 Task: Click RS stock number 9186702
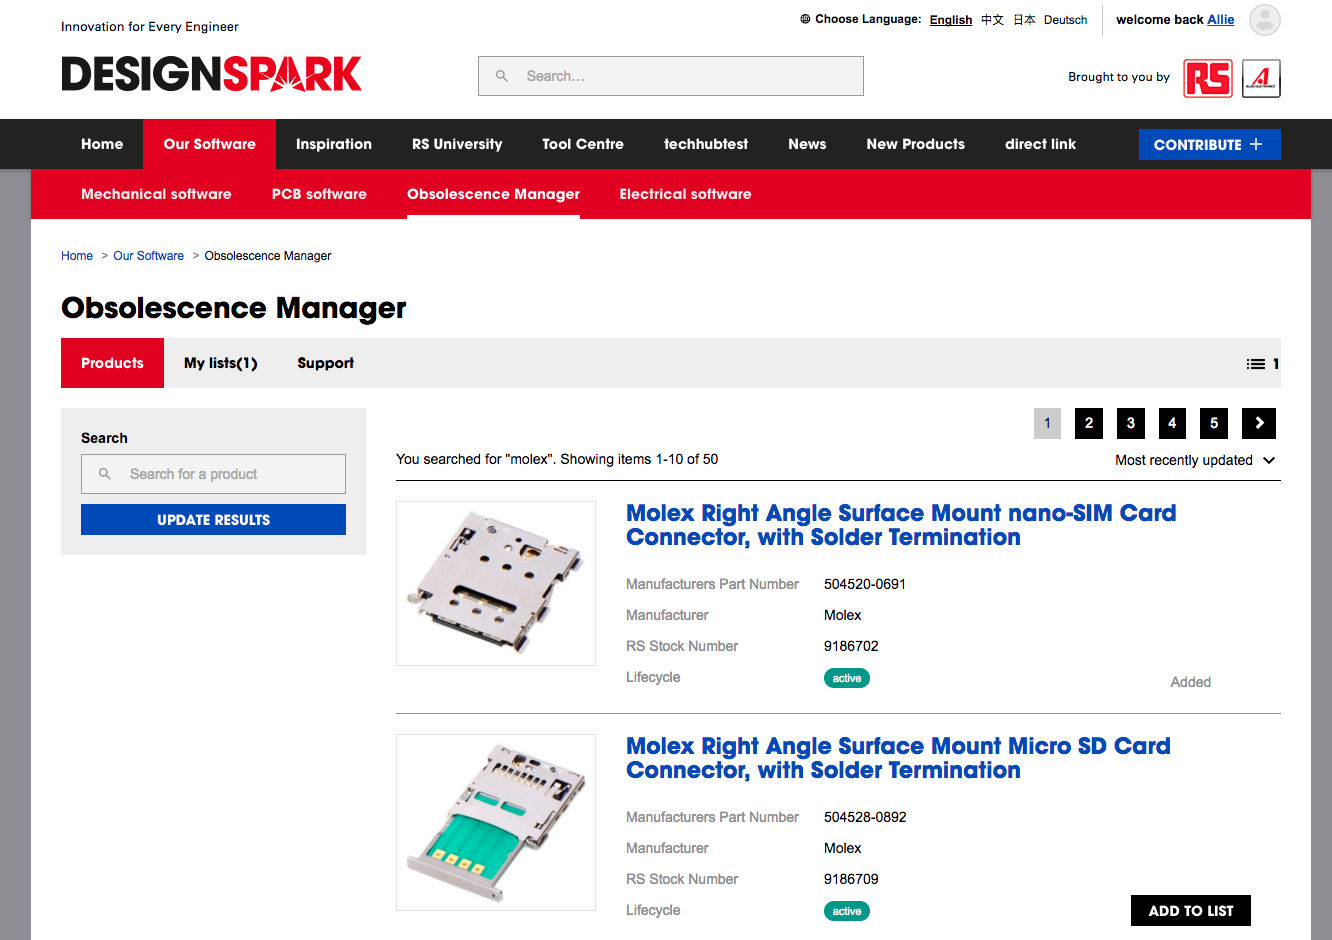pyautogui.click(x=851, y=646)
